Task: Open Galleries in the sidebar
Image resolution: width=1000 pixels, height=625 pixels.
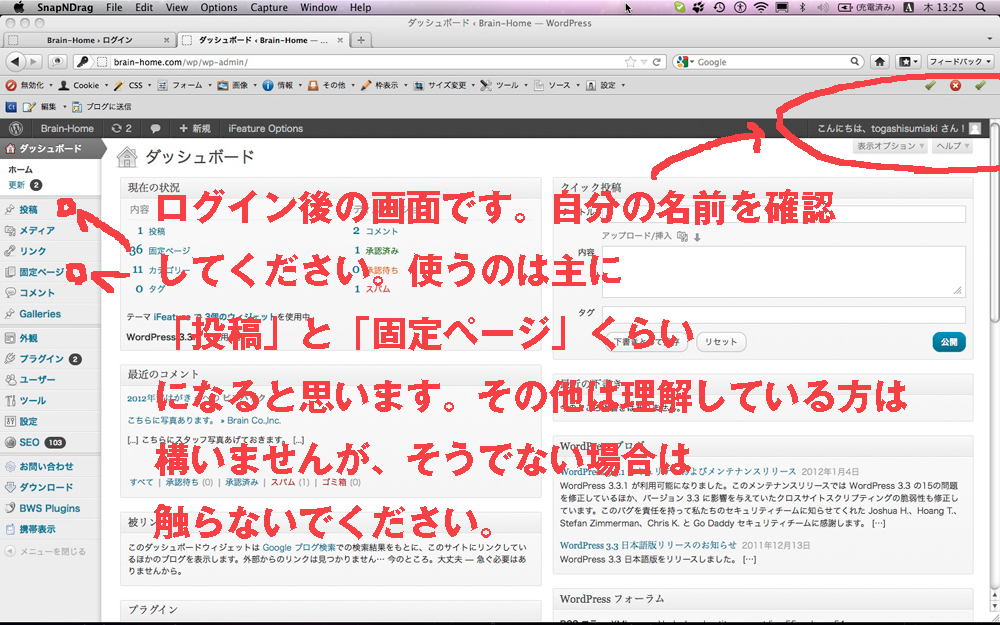Action: coord(40,314)
